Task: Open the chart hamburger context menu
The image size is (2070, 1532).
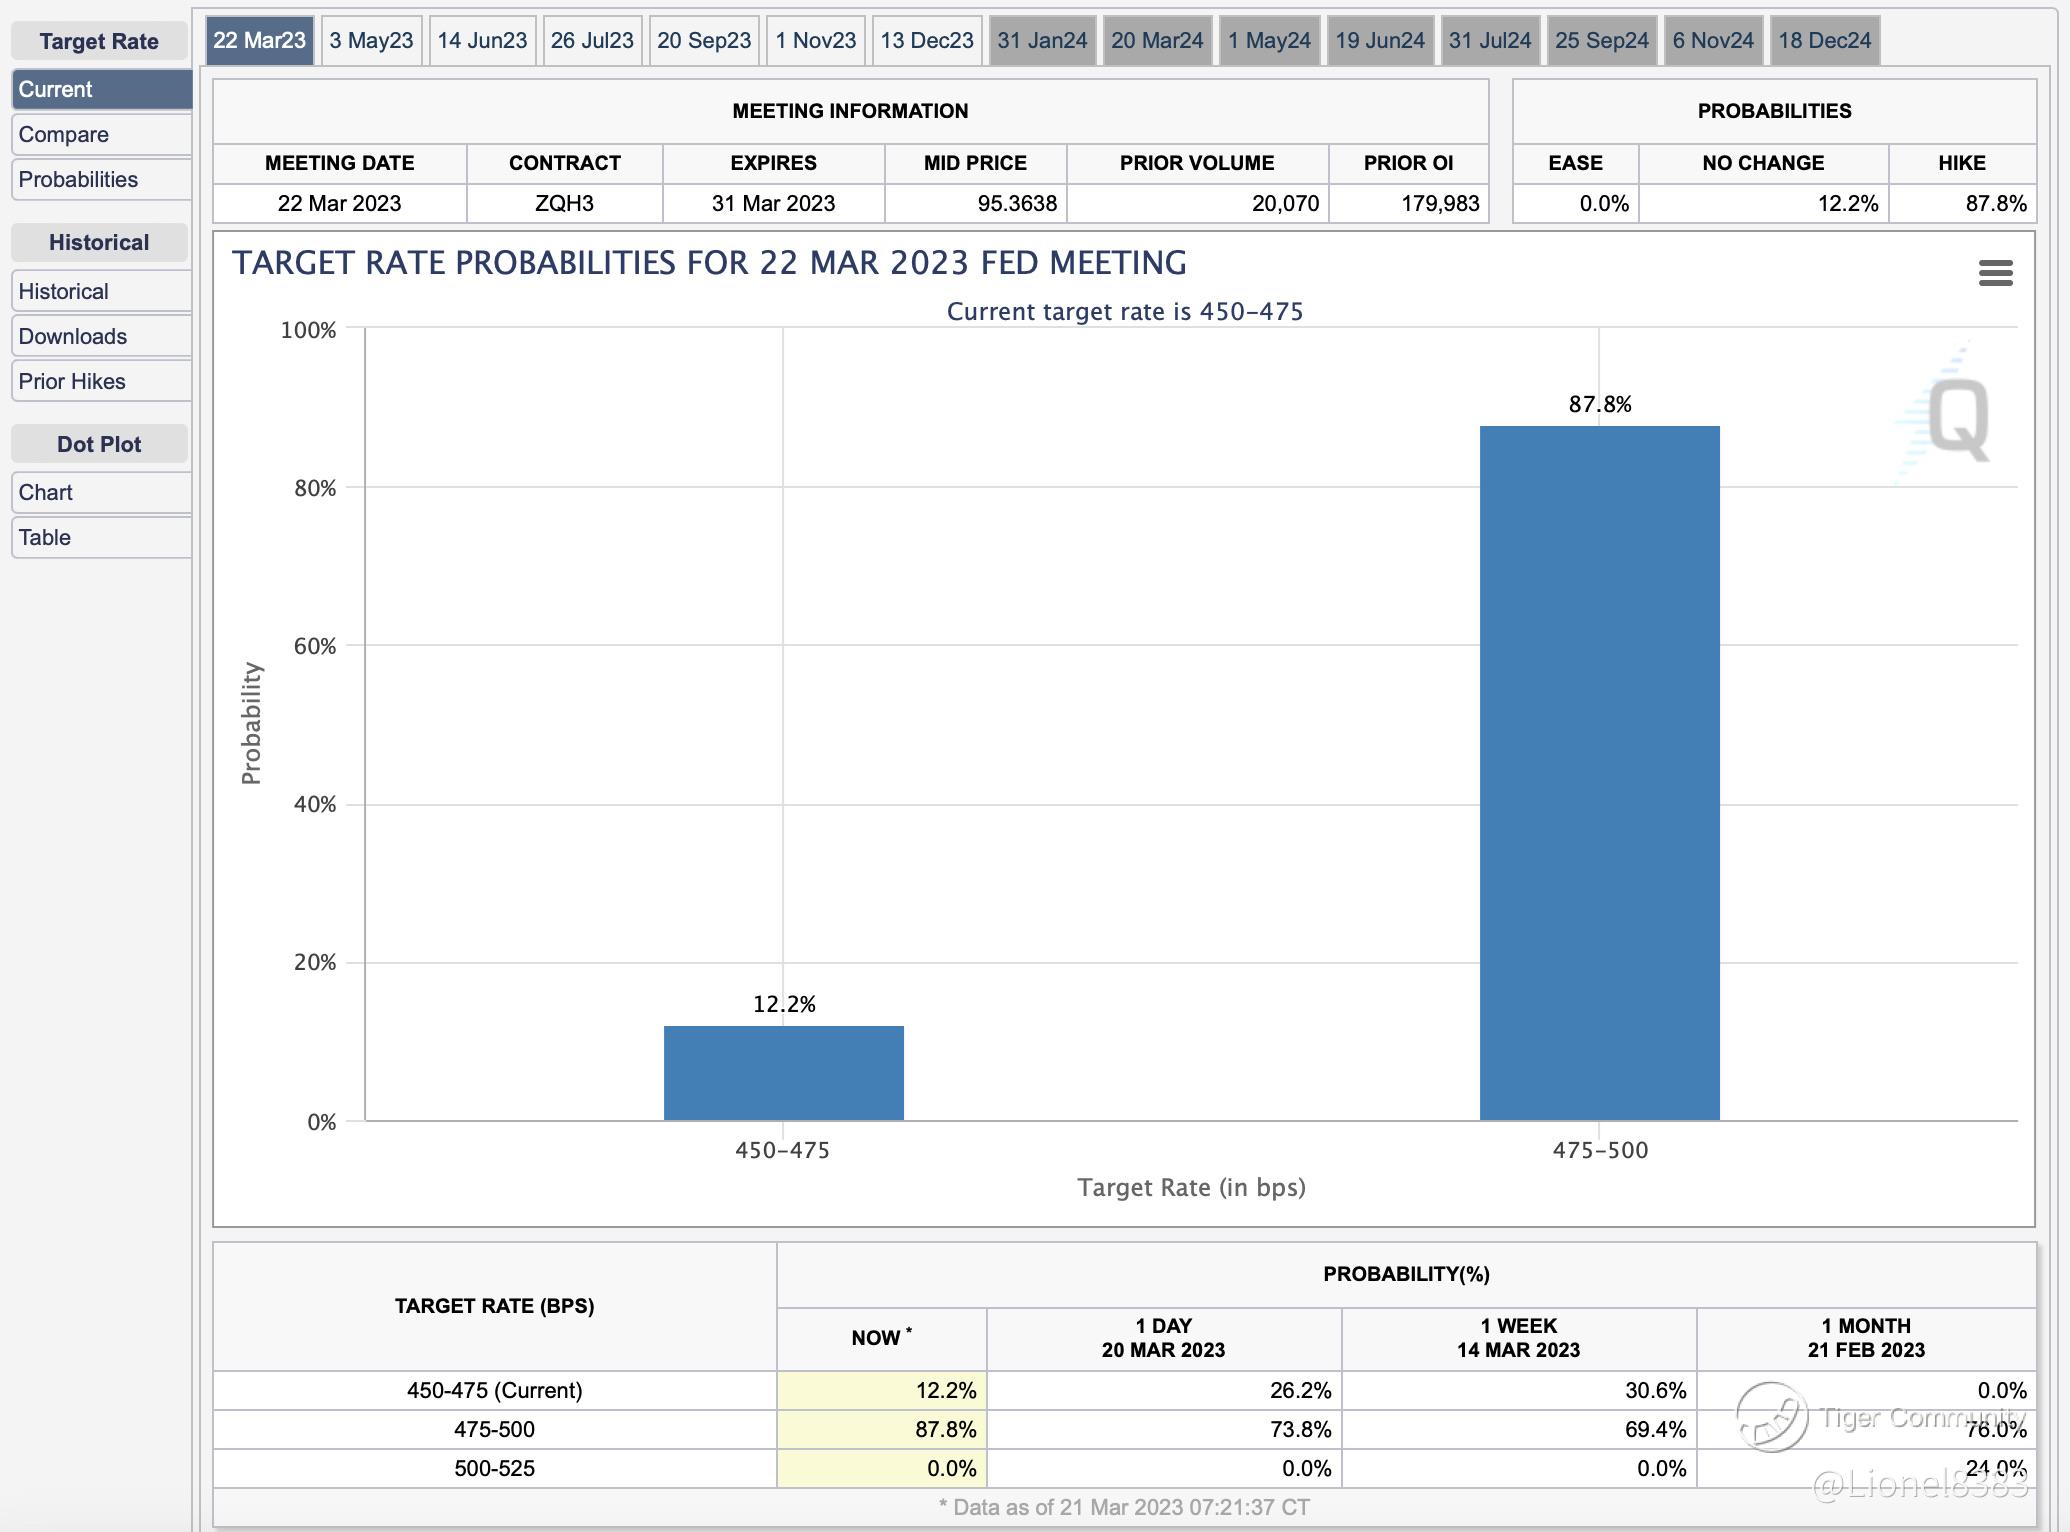Action: coord(1995,273)
